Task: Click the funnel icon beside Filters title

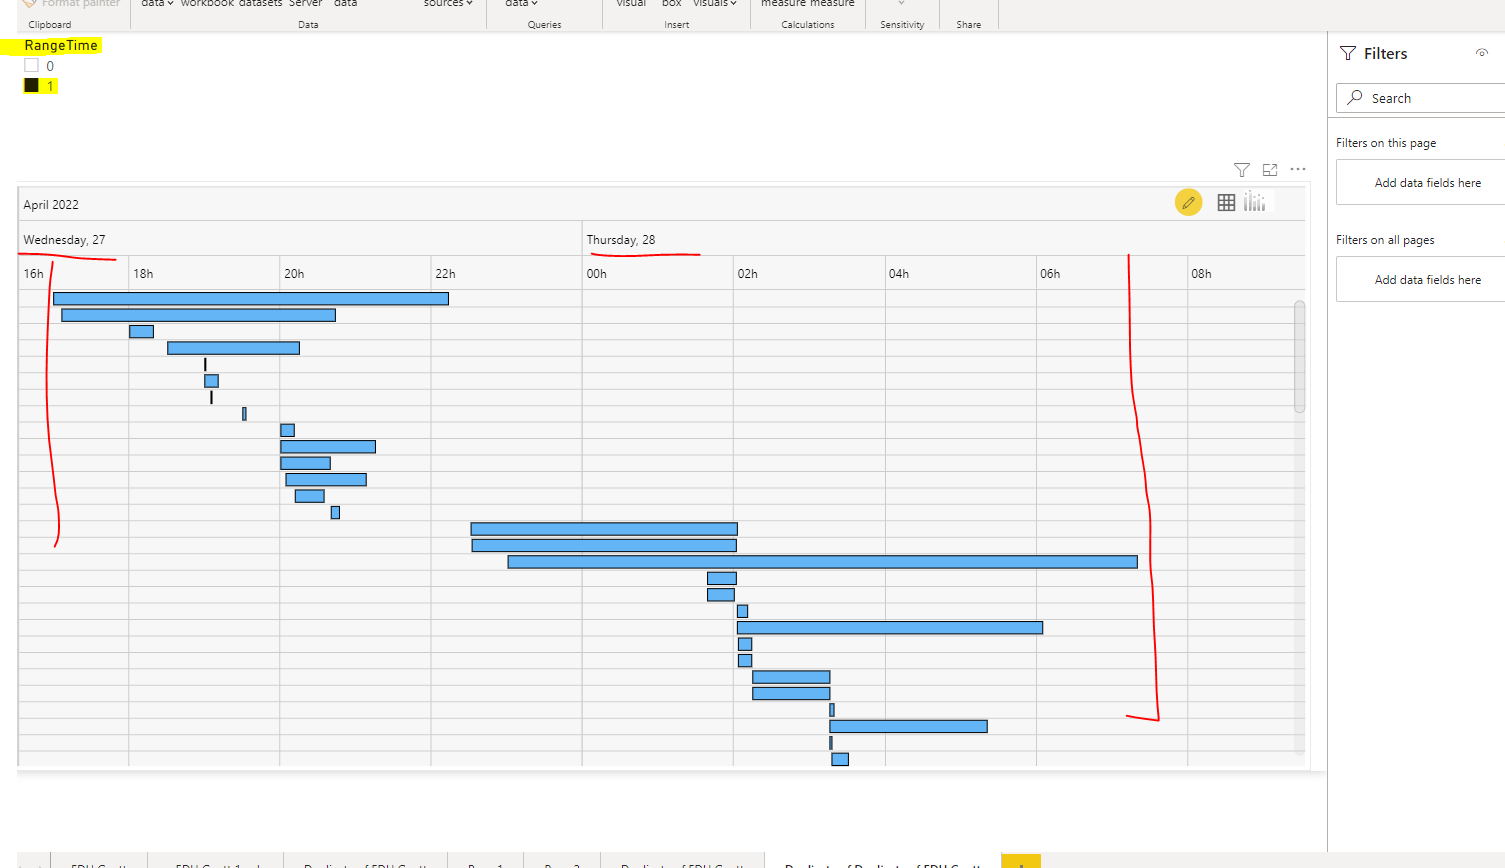Action: click(1348, 53)
